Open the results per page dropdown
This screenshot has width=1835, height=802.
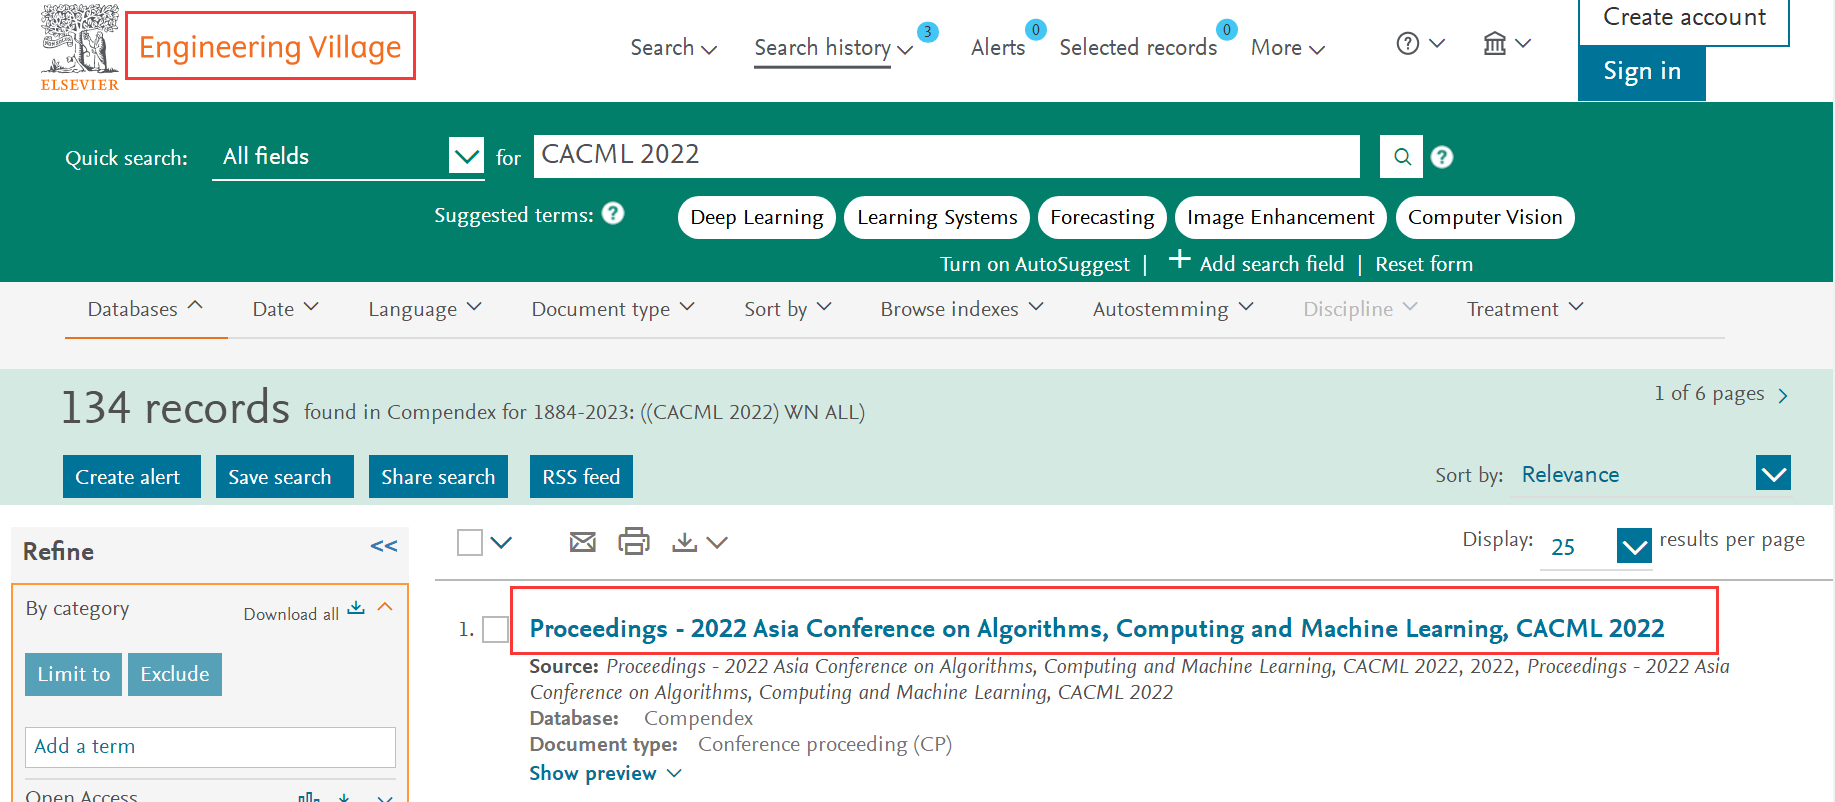tap(1635, 546)
